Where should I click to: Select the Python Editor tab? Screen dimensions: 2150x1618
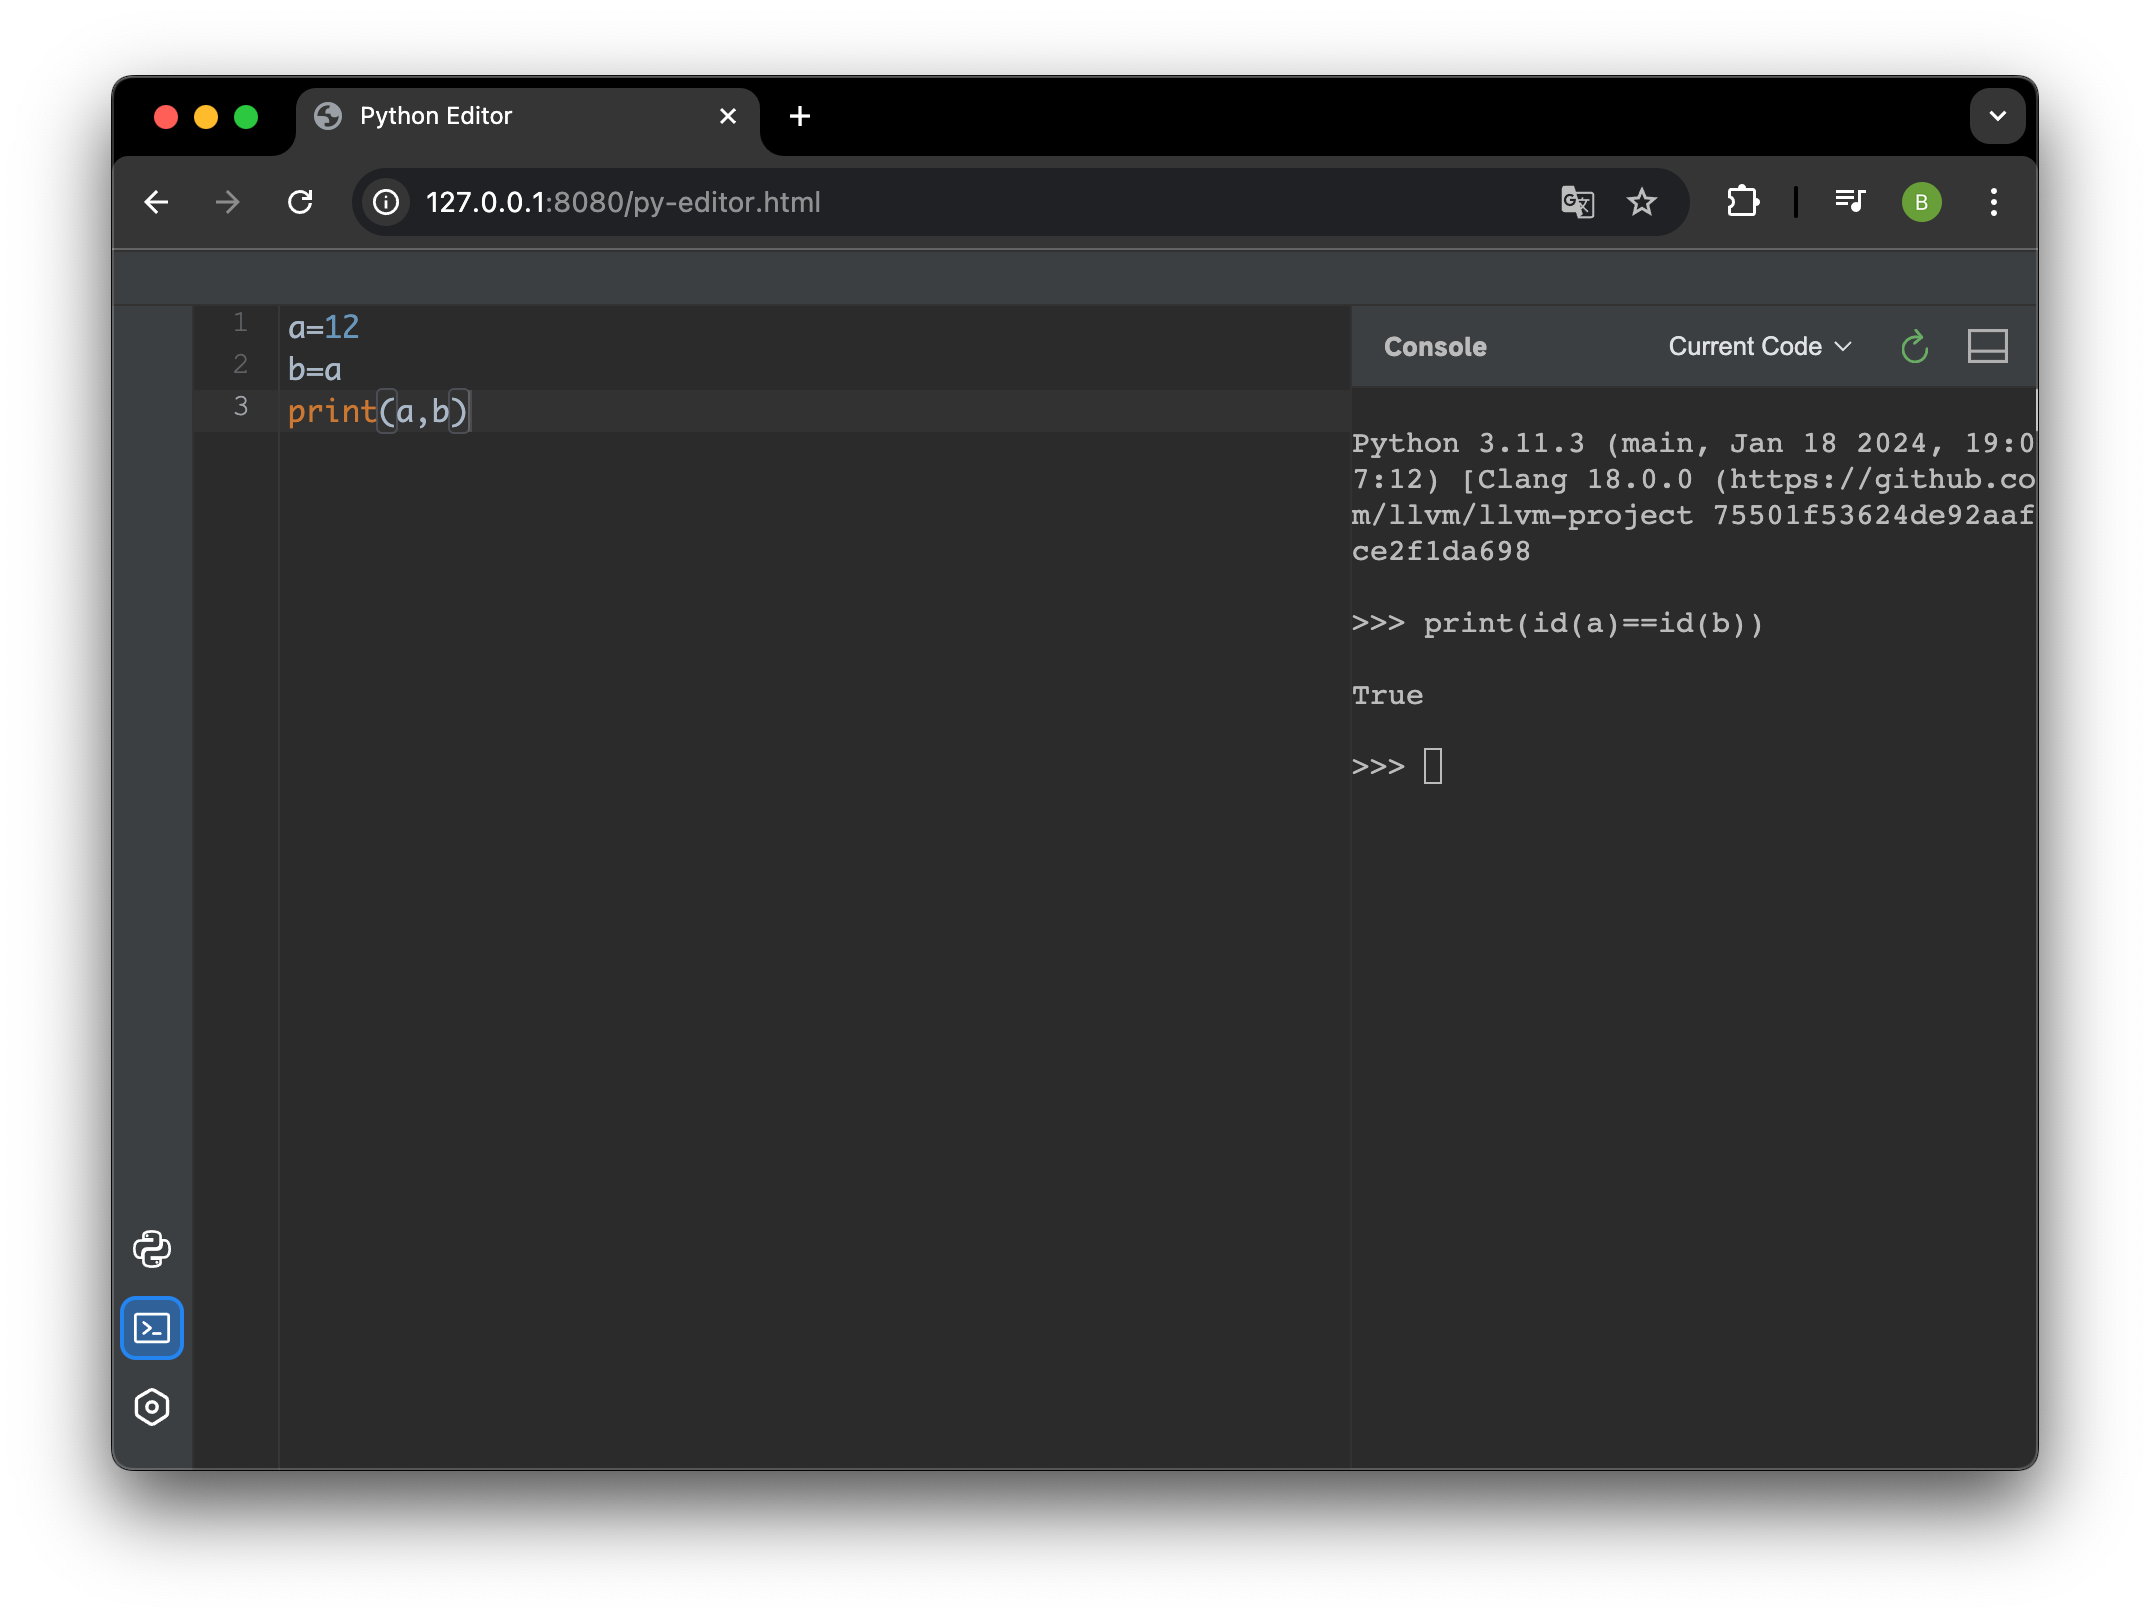pos(528,116)
